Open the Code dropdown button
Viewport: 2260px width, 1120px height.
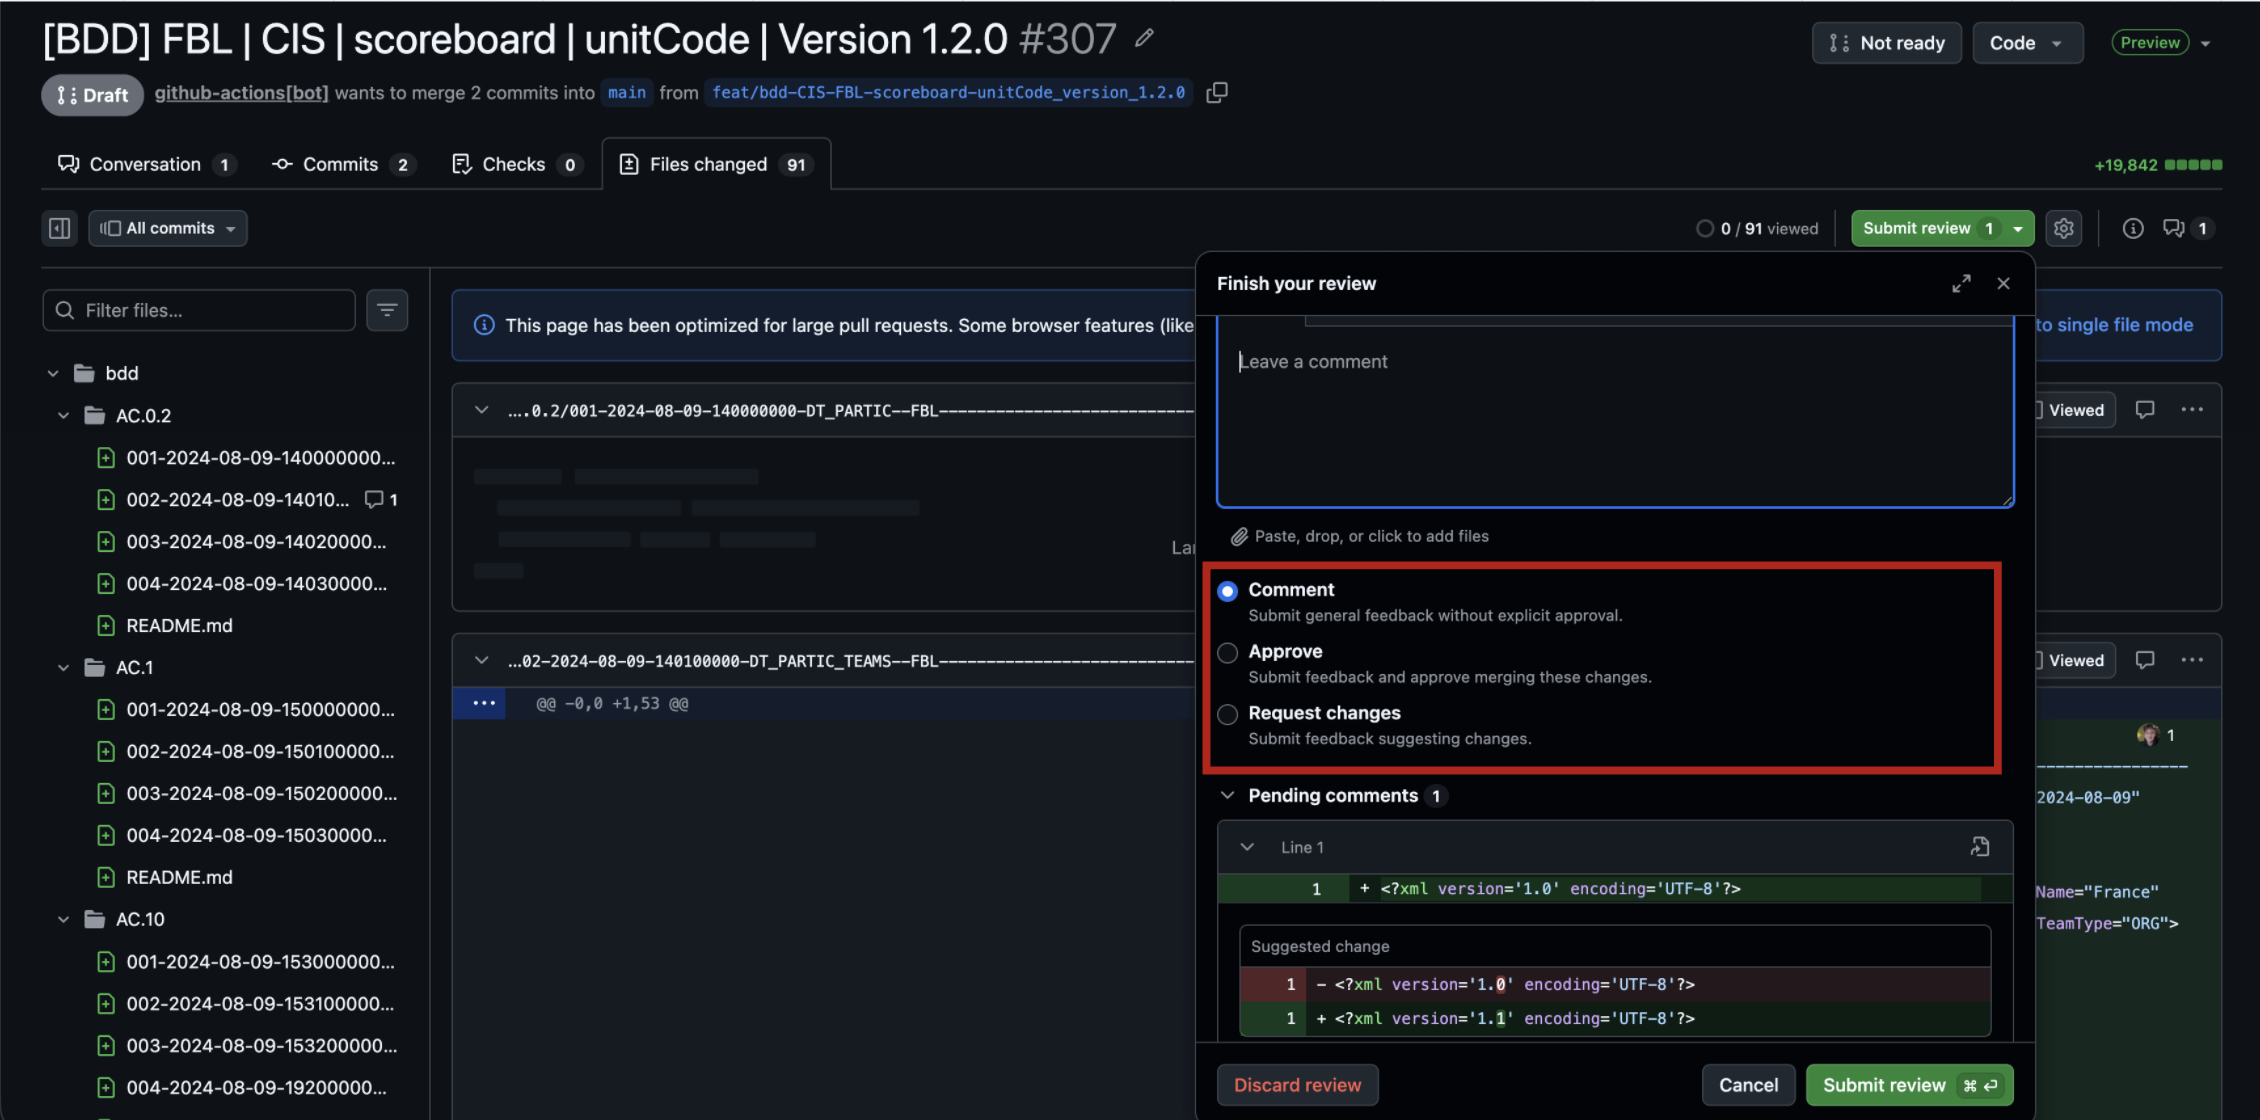[2027, 43]
